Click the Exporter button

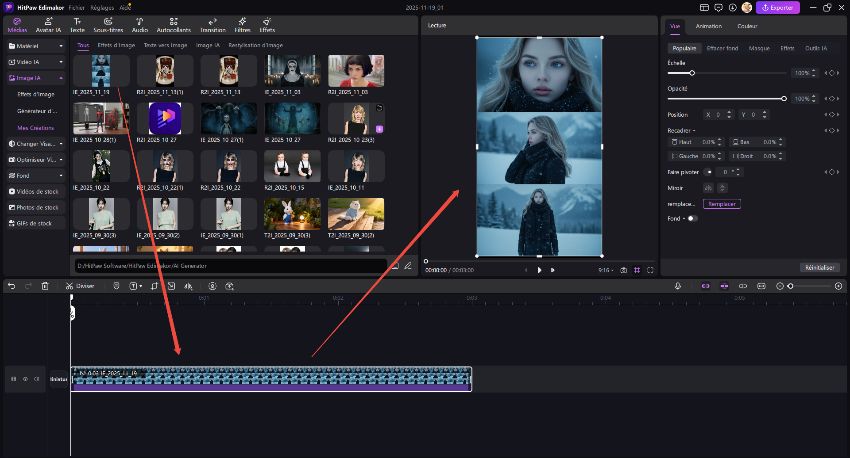click(779, 7)
